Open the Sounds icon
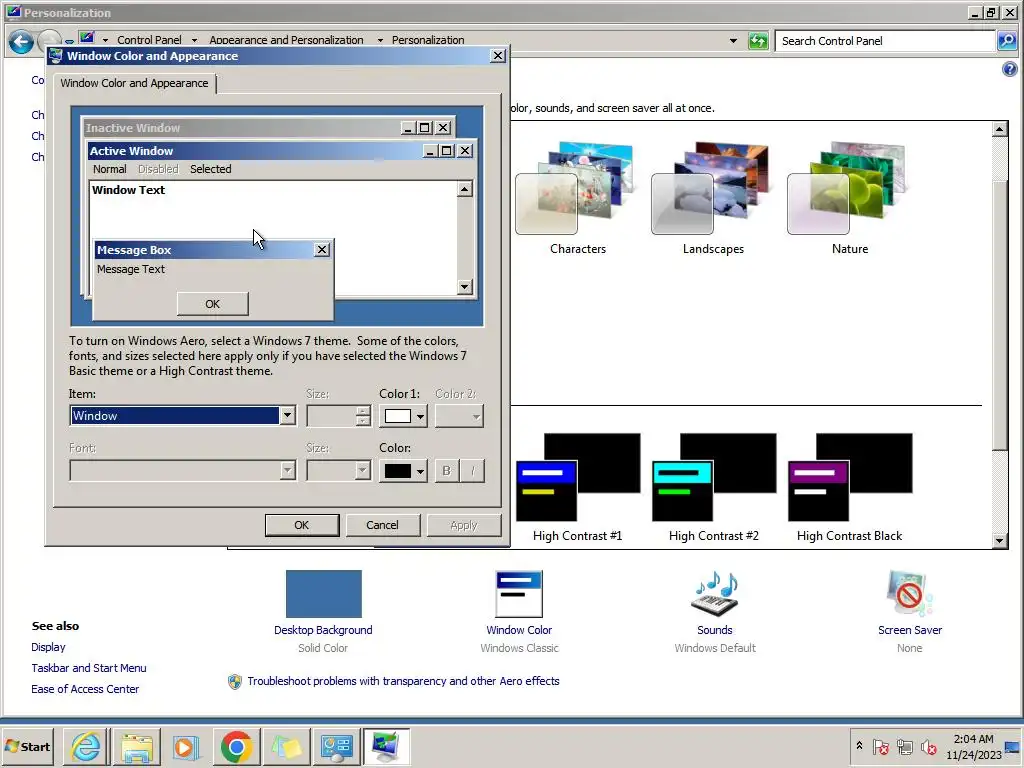Image resolution: width=1024 pixels, height=768 pixels. (x=714, y=594)
